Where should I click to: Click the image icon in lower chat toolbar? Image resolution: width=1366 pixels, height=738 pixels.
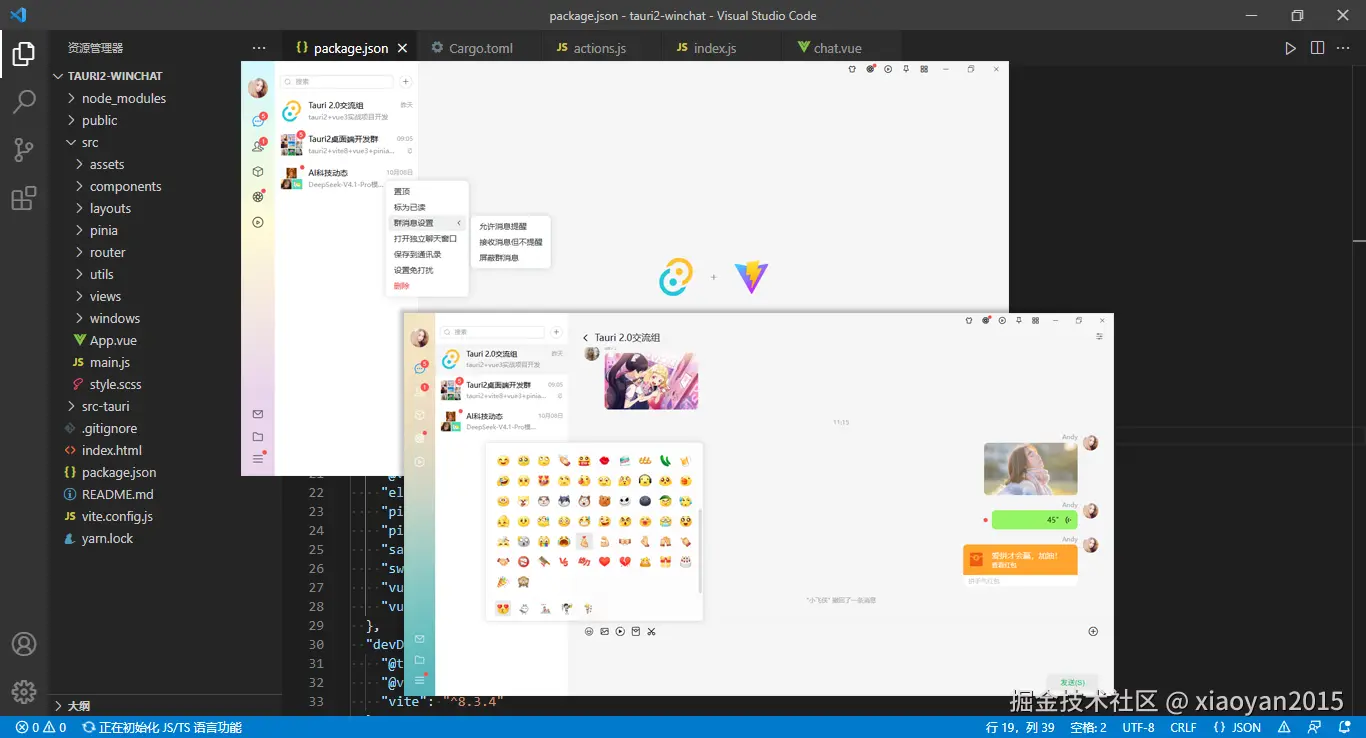coord(604,631)
